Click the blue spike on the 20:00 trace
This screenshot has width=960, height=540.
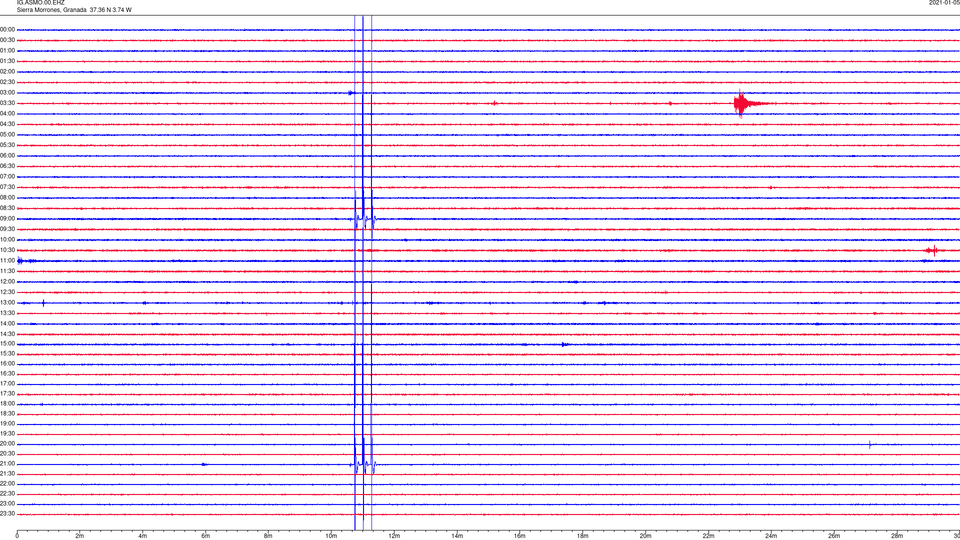(870, 444)
